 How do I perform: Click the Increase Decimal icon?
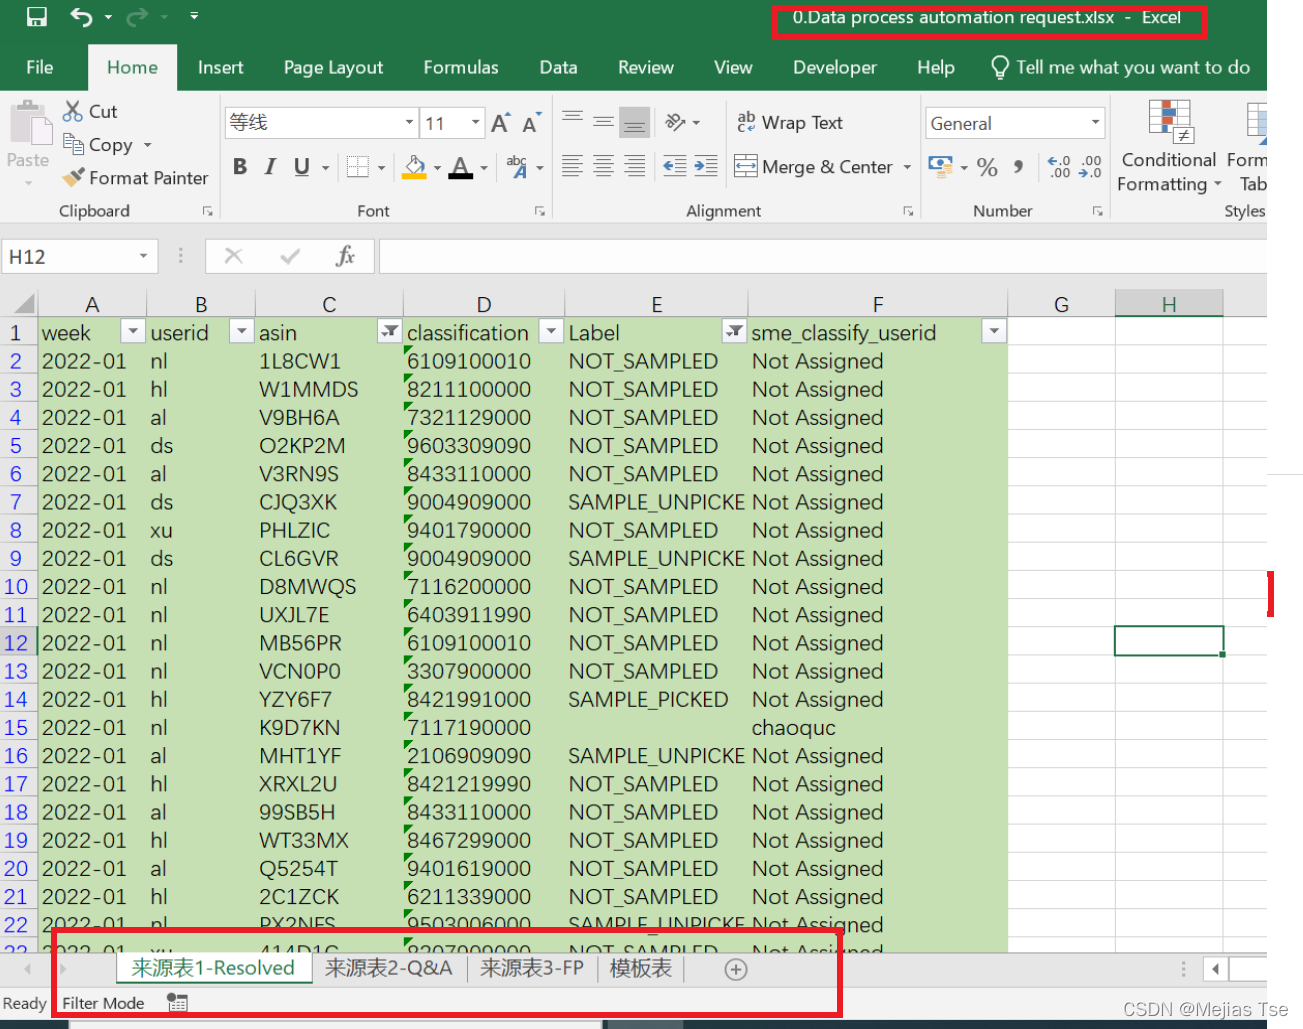click(1059, 167)
